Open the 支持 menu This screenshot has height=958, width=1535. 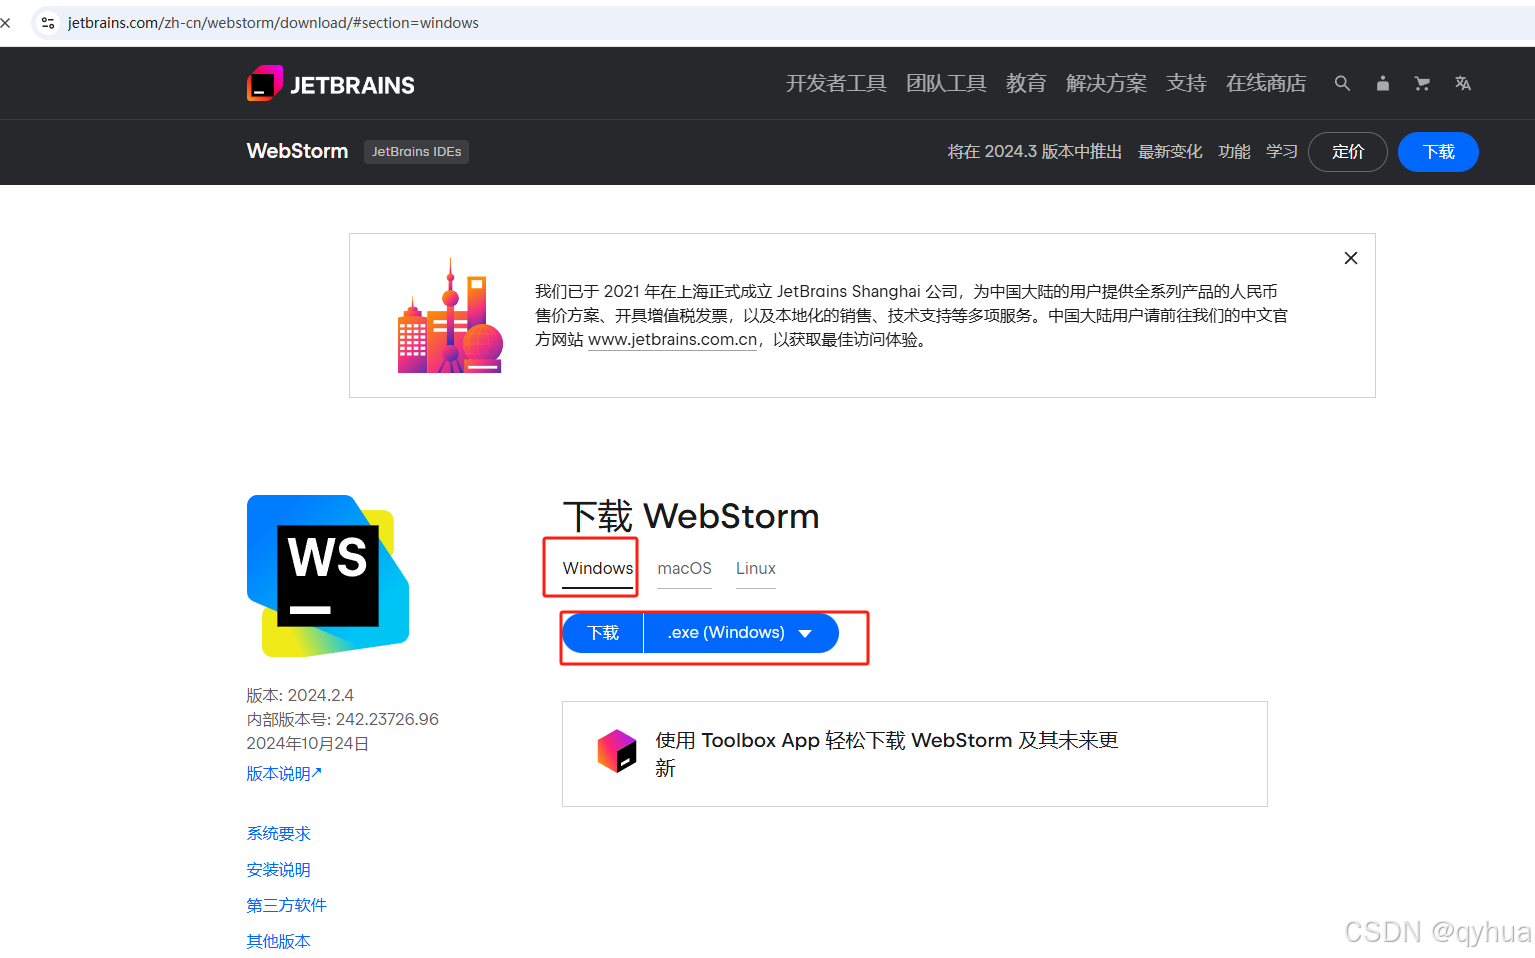click(1186, 84)
